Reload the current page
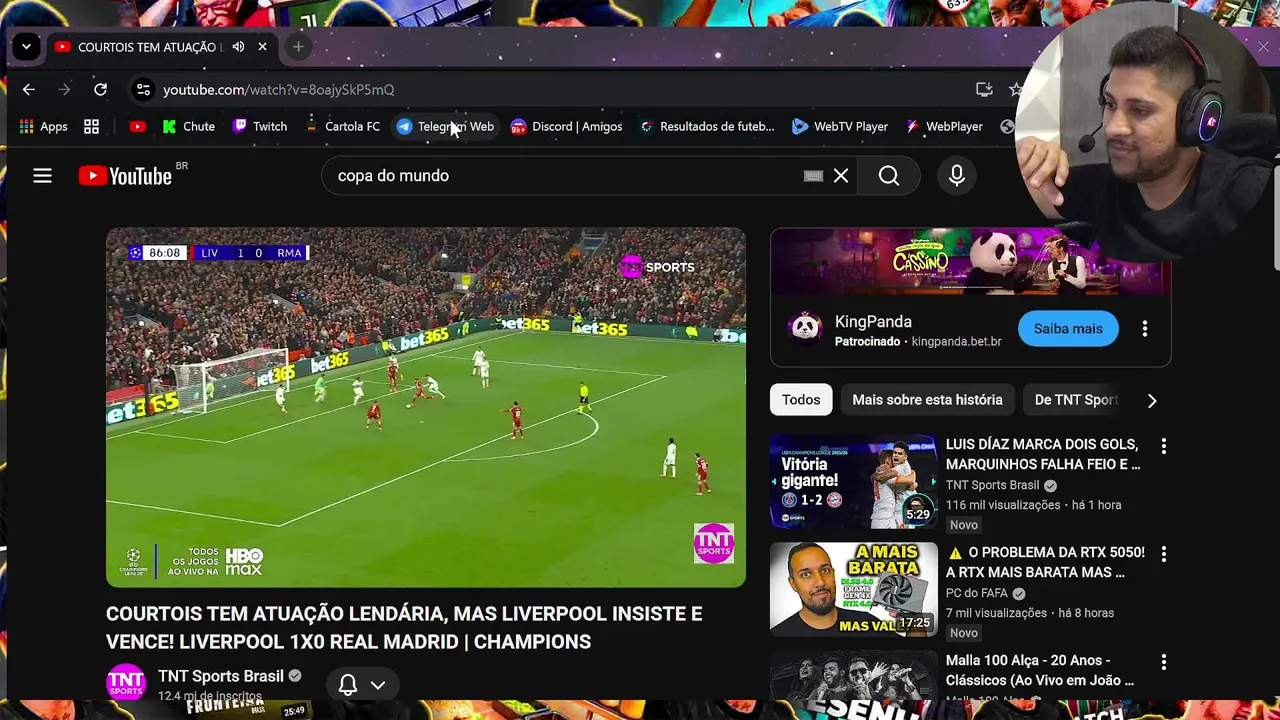The height and width of the screenshot is (720, 1280). (100, 90)
